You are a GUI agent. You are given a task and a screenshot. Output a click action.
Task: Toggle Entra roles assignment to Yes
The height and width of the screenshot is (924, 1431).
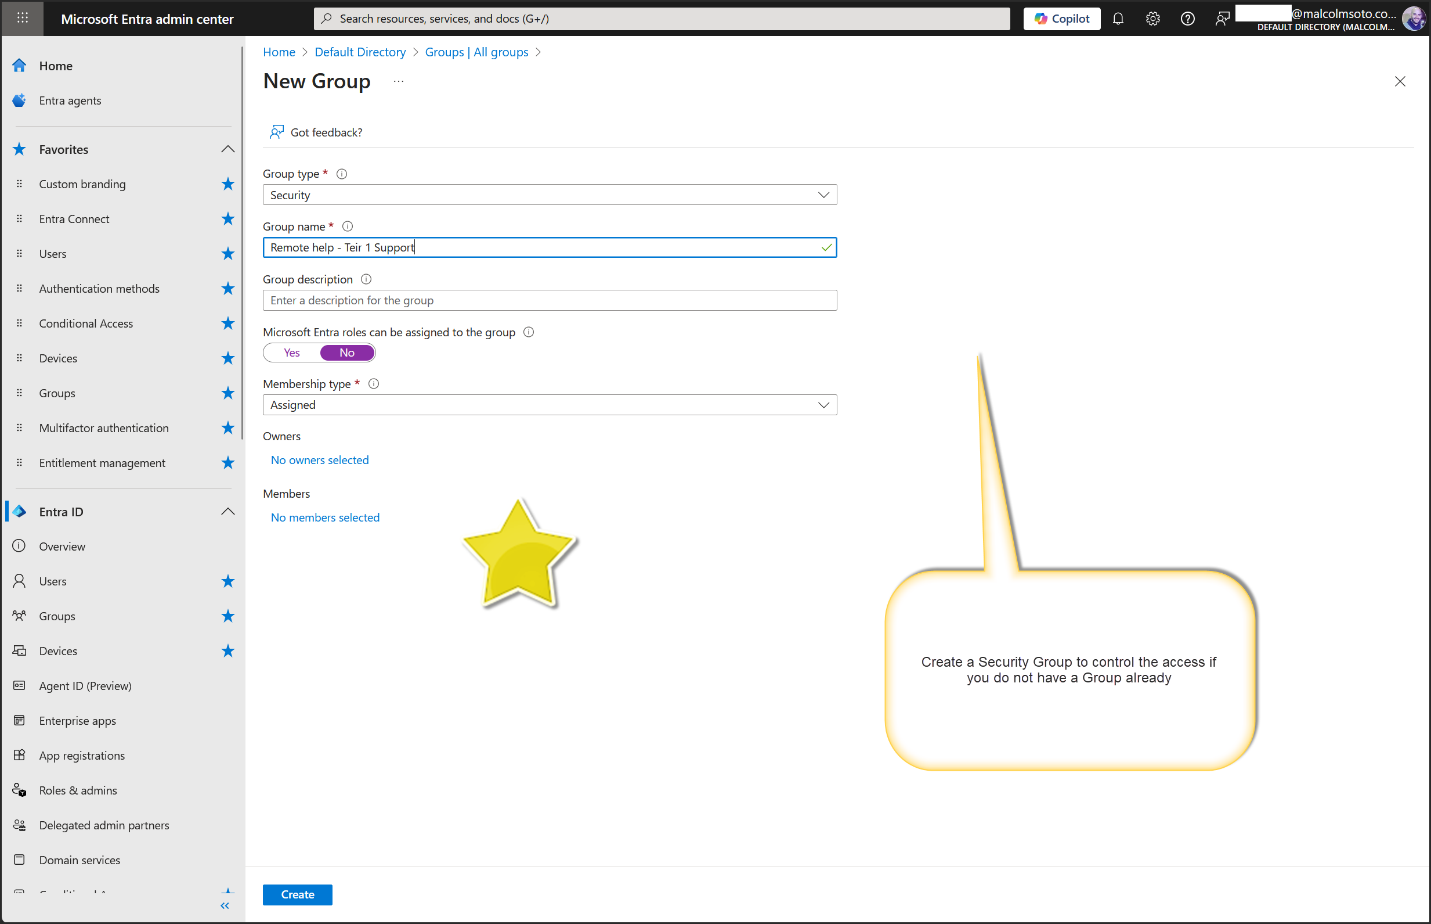(x=292, y=353)
